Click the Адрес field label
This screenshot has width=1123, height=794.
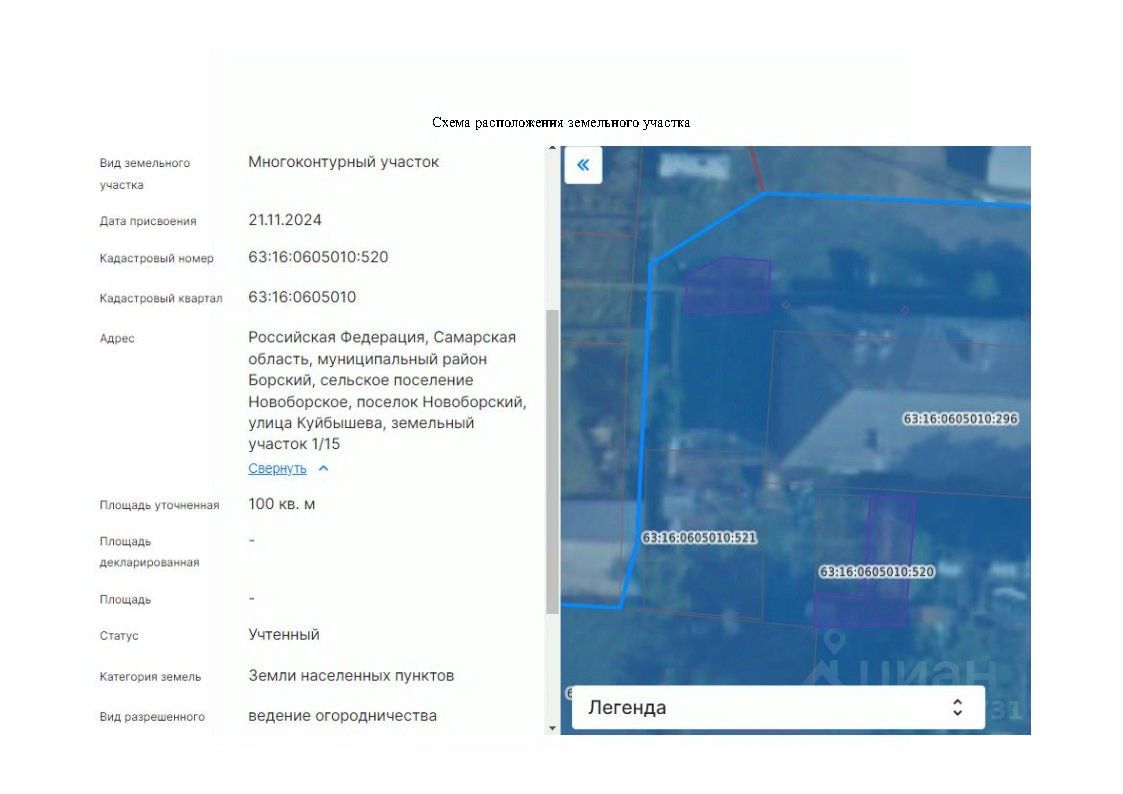(117, 339)
